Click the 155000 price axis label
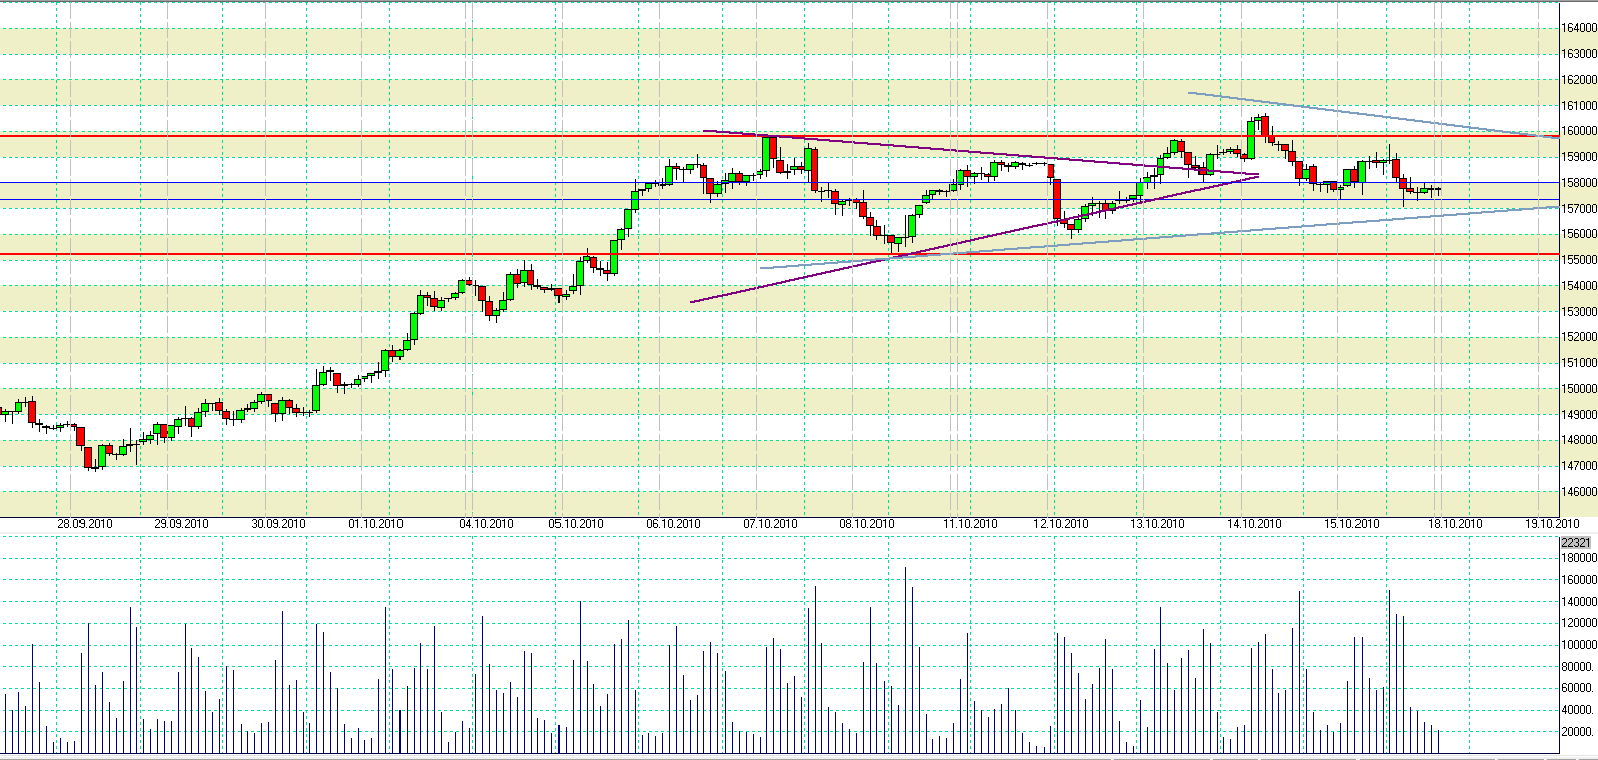Viewport: 1598px width, 760px height. pos(1579,260)
